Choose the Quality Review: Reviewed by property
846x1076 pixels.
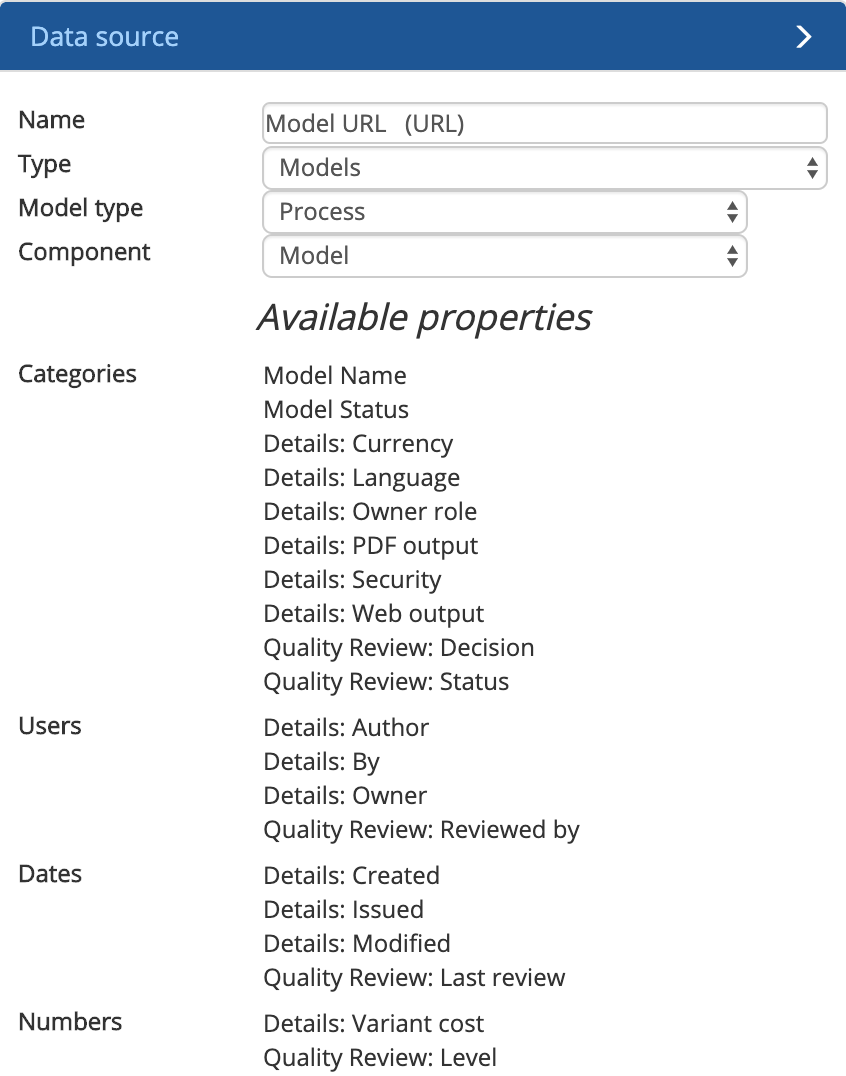421,830
